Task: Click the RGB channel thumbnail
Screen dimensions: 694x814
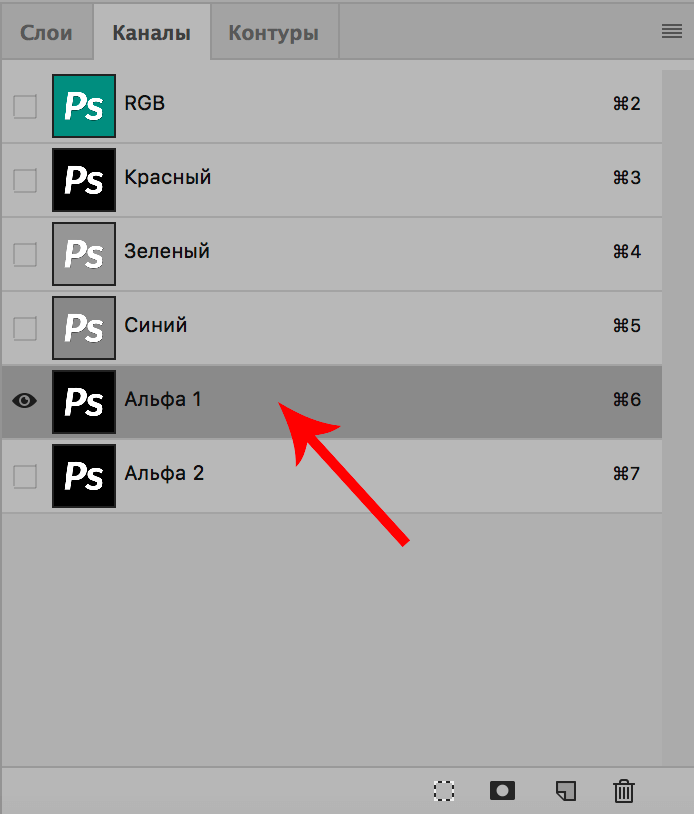Action: click(x=84, y=105)
